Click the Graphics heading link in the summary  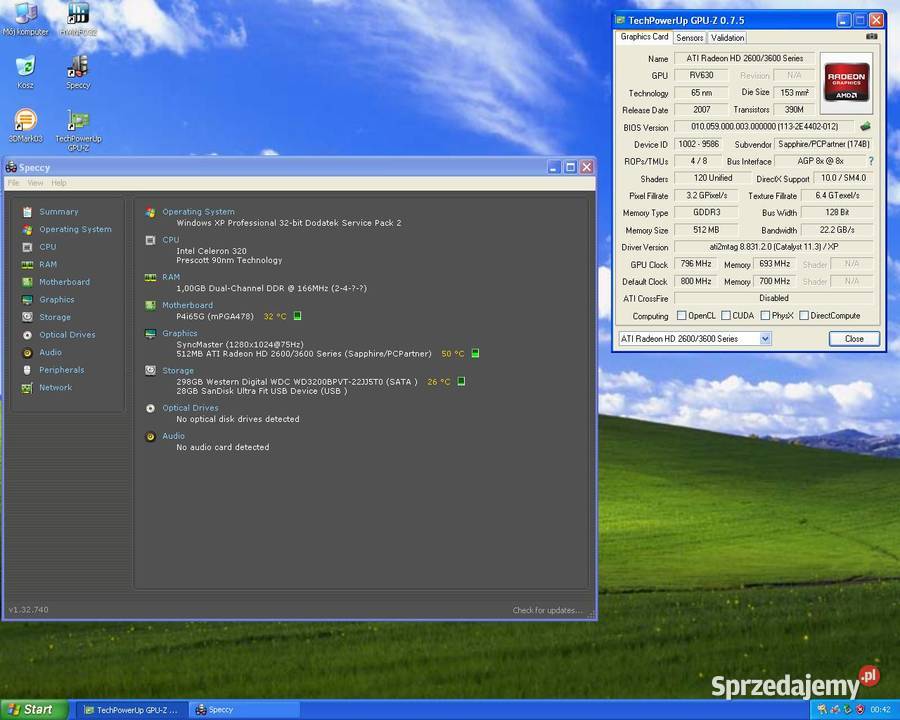(180, 333)
